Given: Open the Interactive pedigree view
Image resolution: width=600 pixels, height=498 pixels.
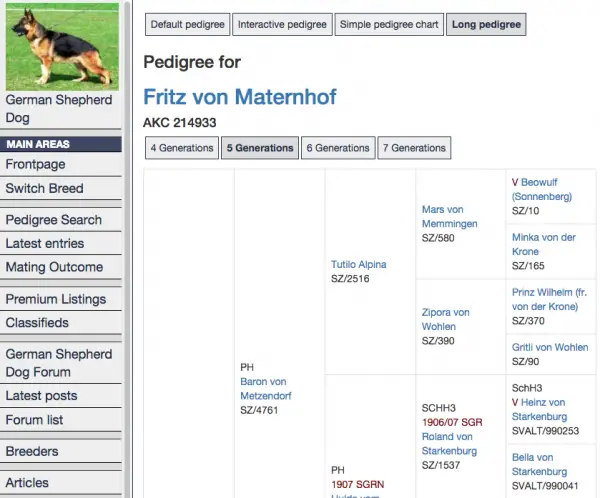Looking at the screenshot, I should pos(282,24).
